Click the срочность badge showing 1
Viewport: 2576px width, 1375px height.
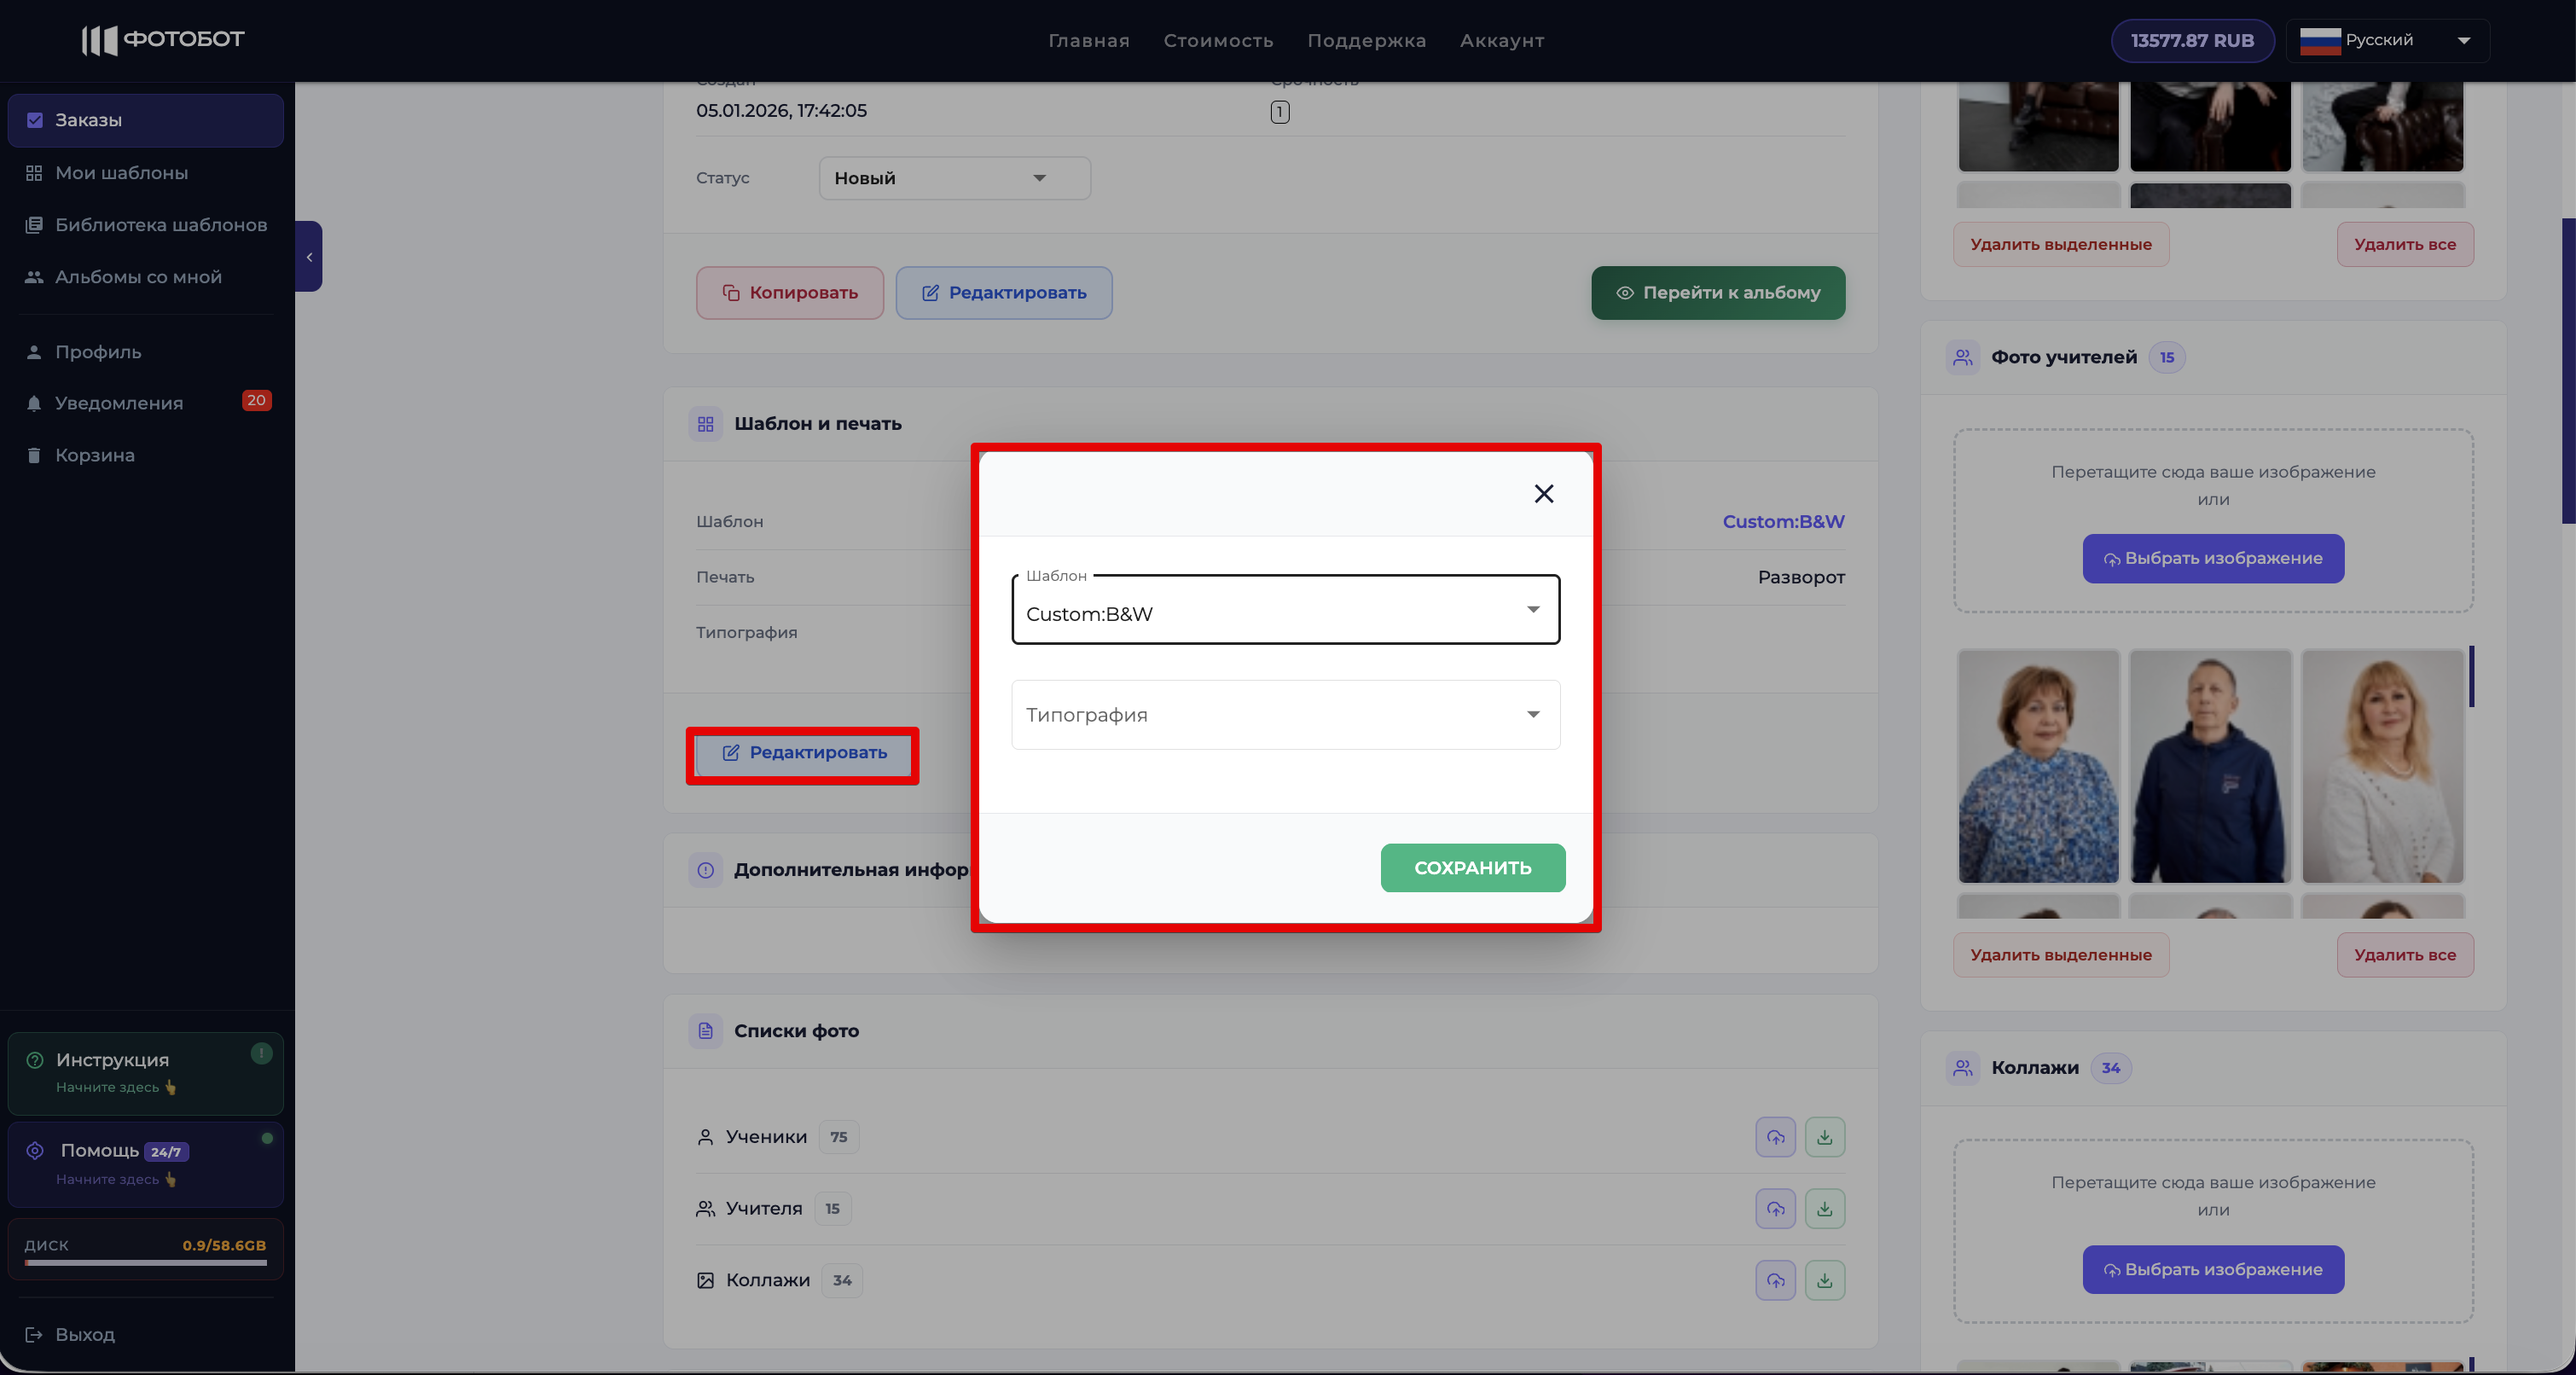pyautogui.click(x=1280, y=112)
